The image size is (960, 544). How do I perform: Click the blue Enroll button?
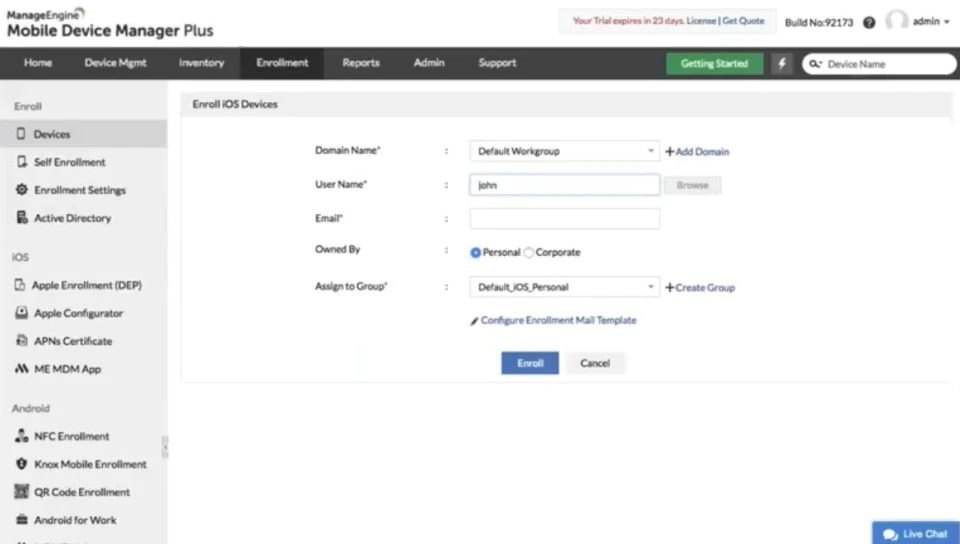530,363
